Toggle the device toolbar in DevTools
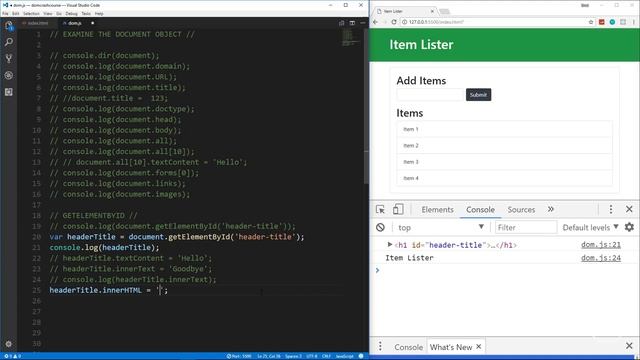The image size is (640, 360). pos(398,209)
